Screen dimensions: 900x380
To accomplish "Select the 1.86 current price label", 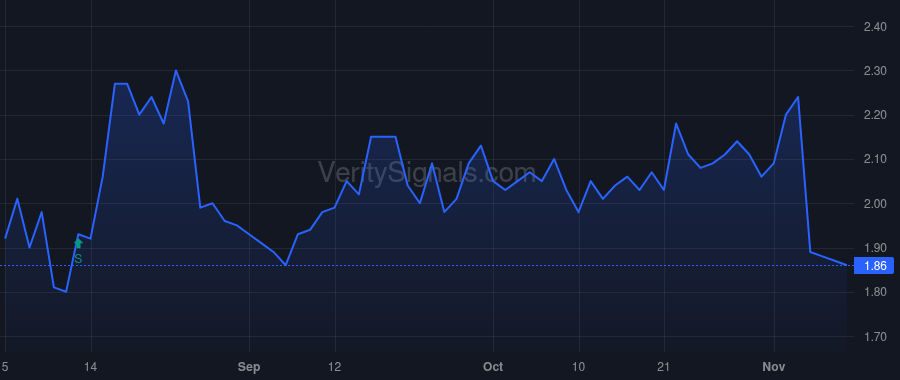I will click(x=874, y=266).
